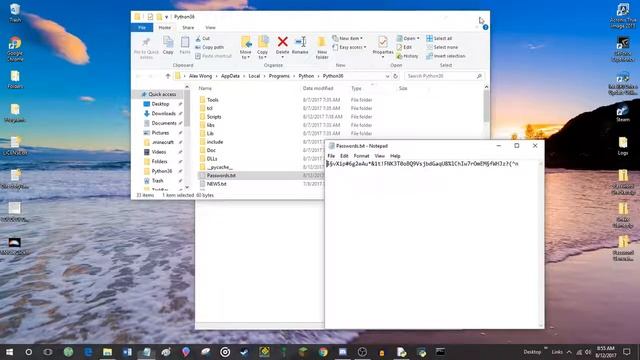Open the Logs folder on desktop
This screenshot has width=640, height=360.
623,146
